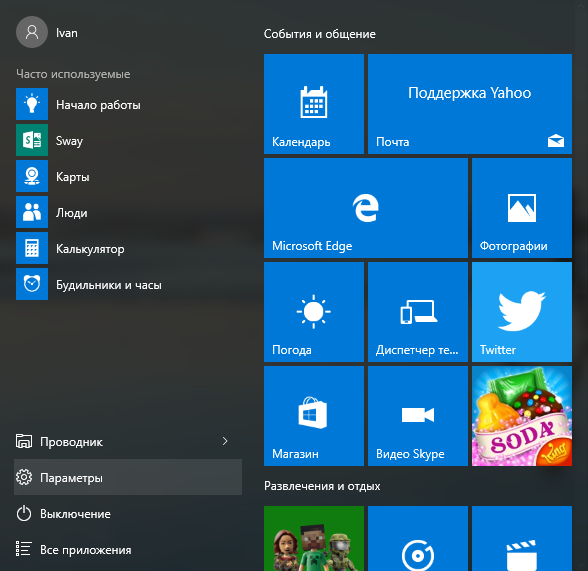588x571 pixels.
Task: Open the Groove music disc tile
Action: (x=418, y=538)
